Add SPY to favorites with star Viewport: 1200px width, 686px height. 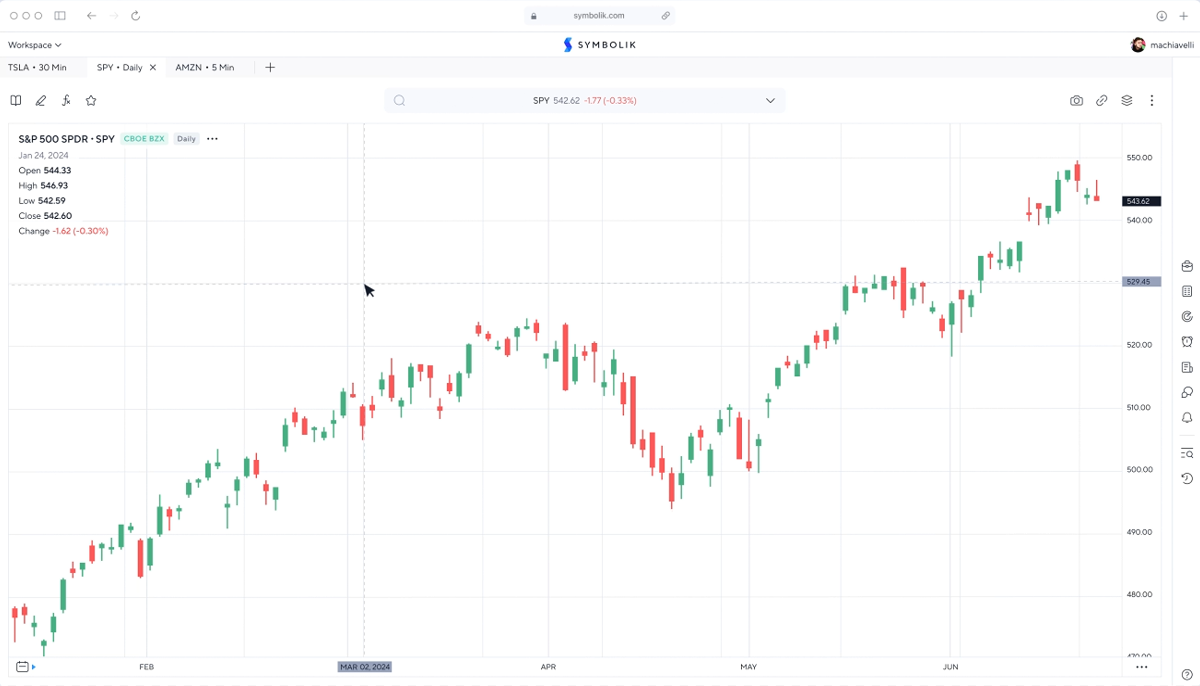point(91,100)
